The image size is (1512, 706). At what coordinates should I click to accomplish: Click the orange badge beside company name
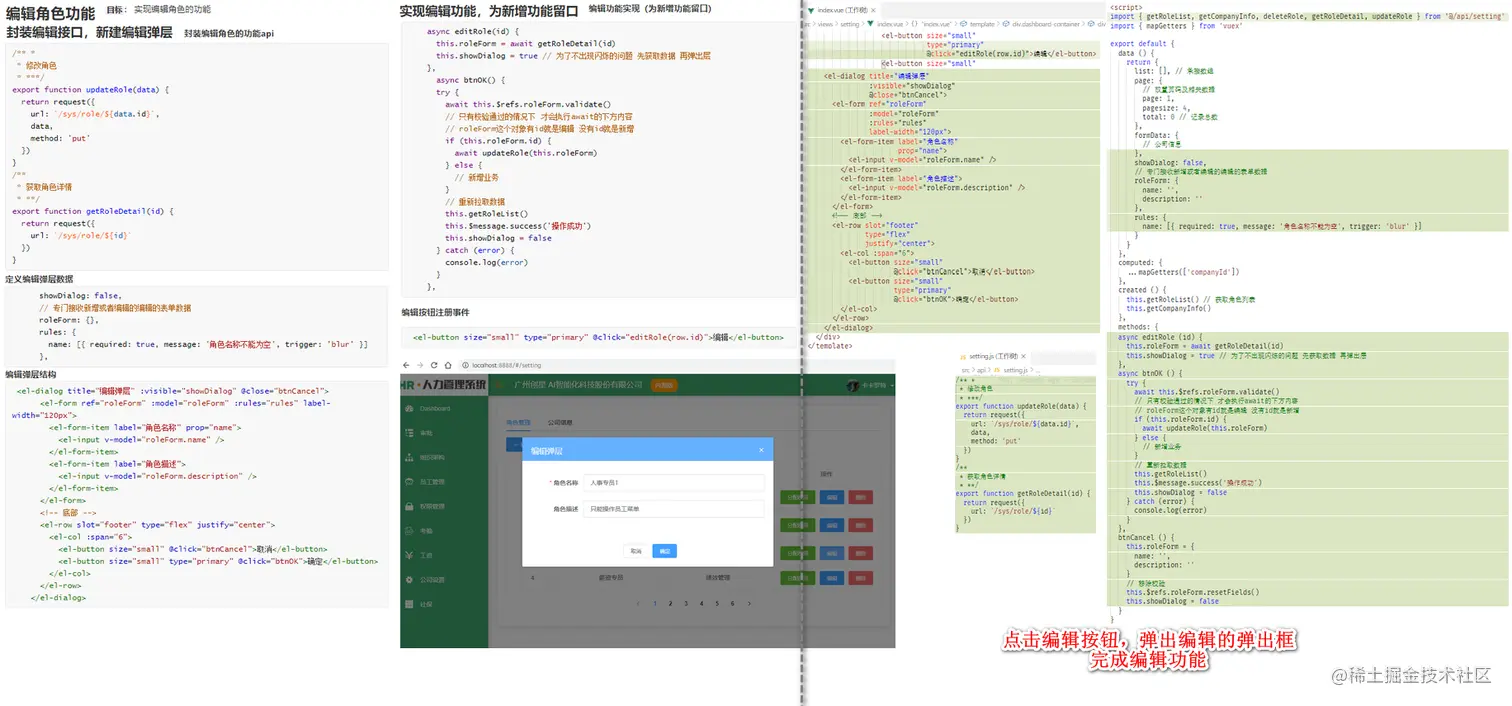[663, 385]
